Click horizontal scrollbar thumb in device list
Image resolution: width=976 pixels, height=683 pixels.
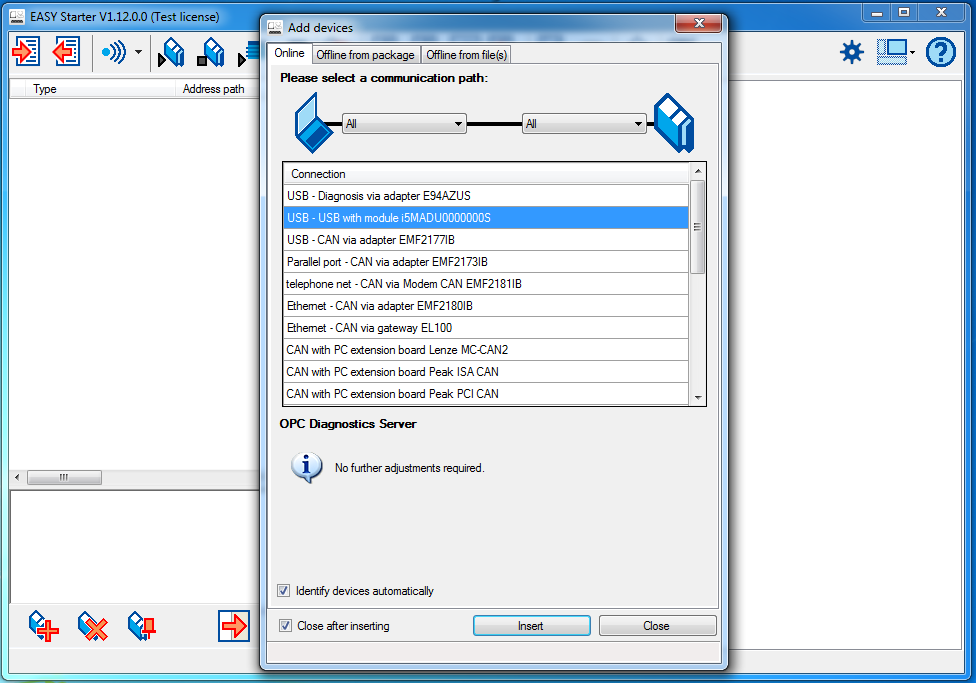click(x=64, y=478)
